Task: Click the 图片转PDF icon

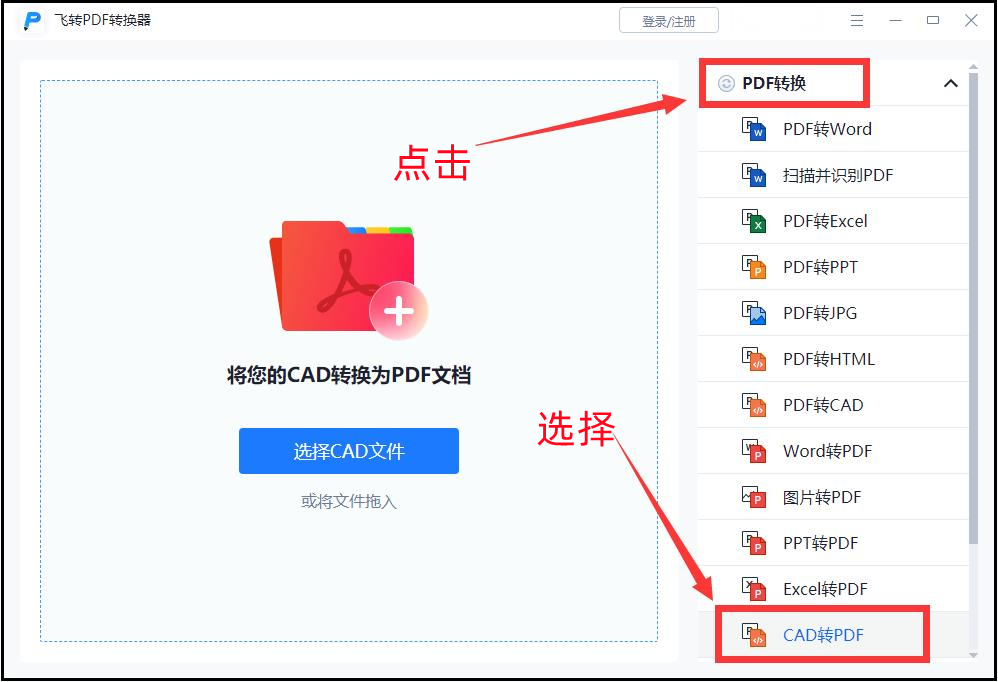Action: [754, 497]
